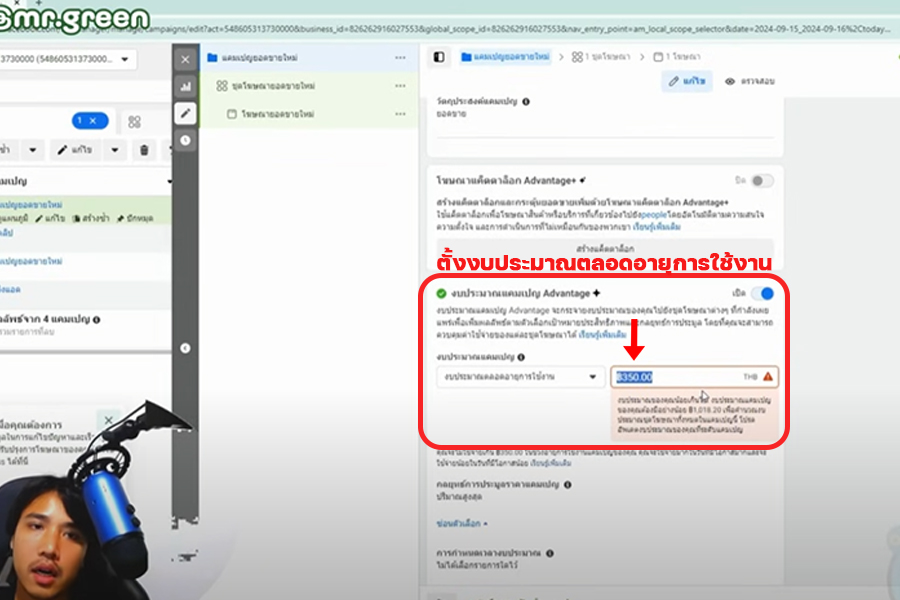Expand the dropdown arrow next to duplicate button
900x600 pixels.
[x=33, y=150]
